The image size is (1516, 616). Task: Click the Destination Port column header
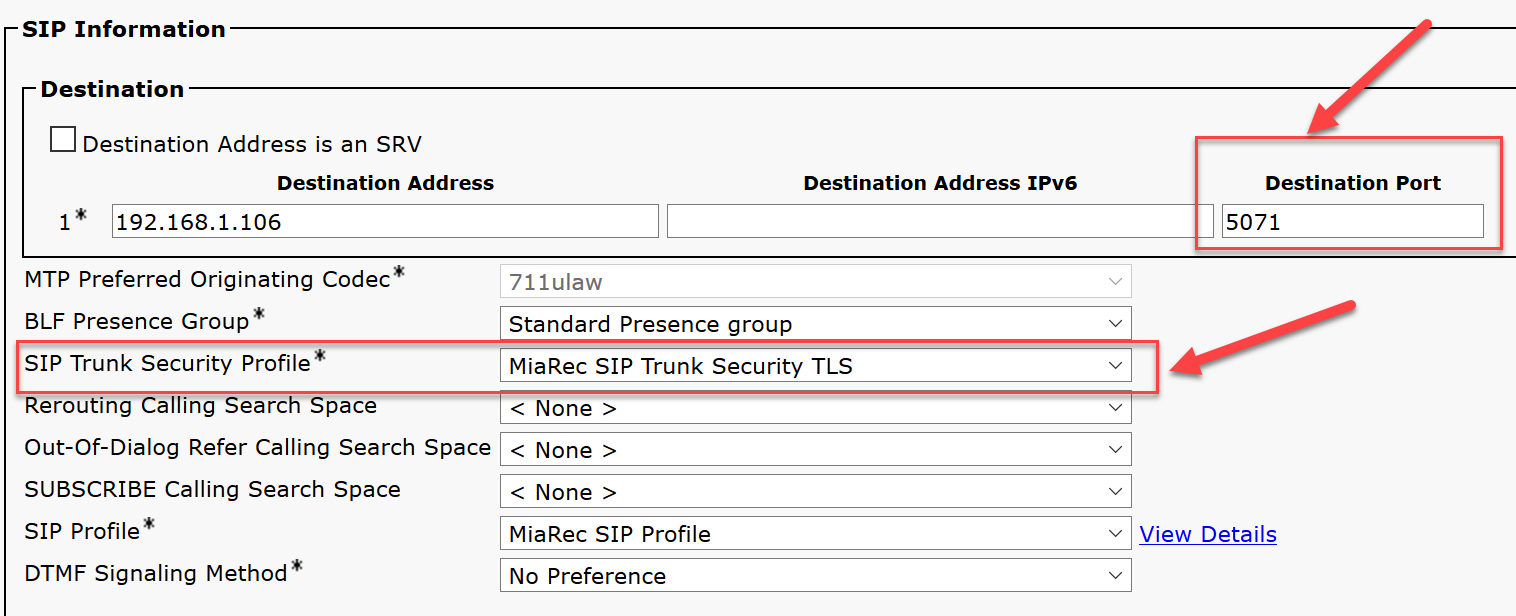pos(1352,183)
